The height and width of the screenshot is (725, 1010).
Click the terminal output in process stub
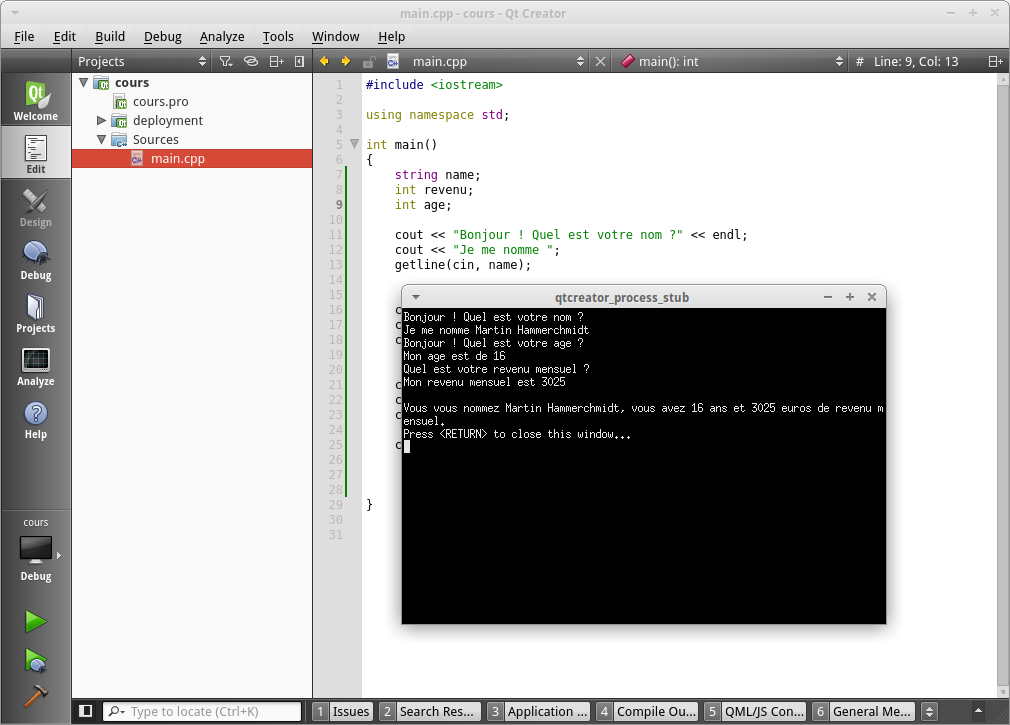[643, 466]
